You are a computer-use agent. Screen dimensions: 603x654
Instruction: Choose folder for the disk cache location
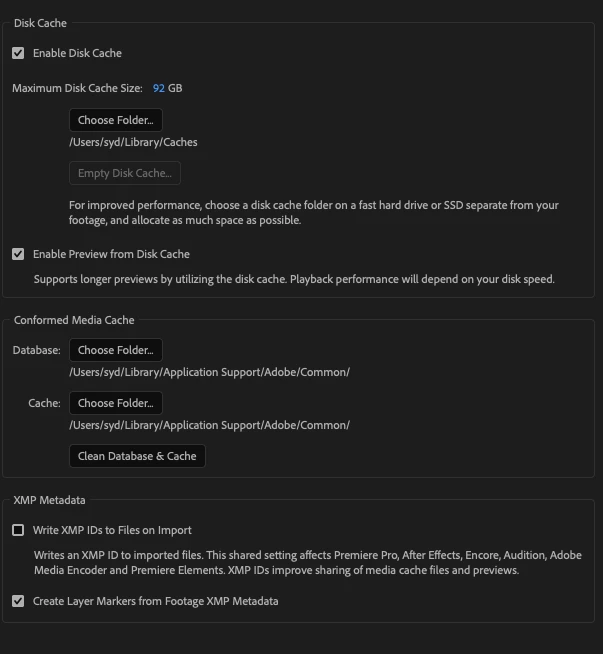pyautogui.click(x=116, y=120)
